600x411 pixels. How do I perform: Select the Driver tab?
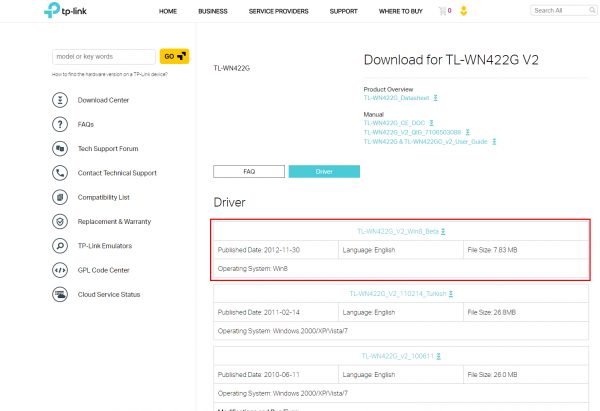(x=324, y=172)
